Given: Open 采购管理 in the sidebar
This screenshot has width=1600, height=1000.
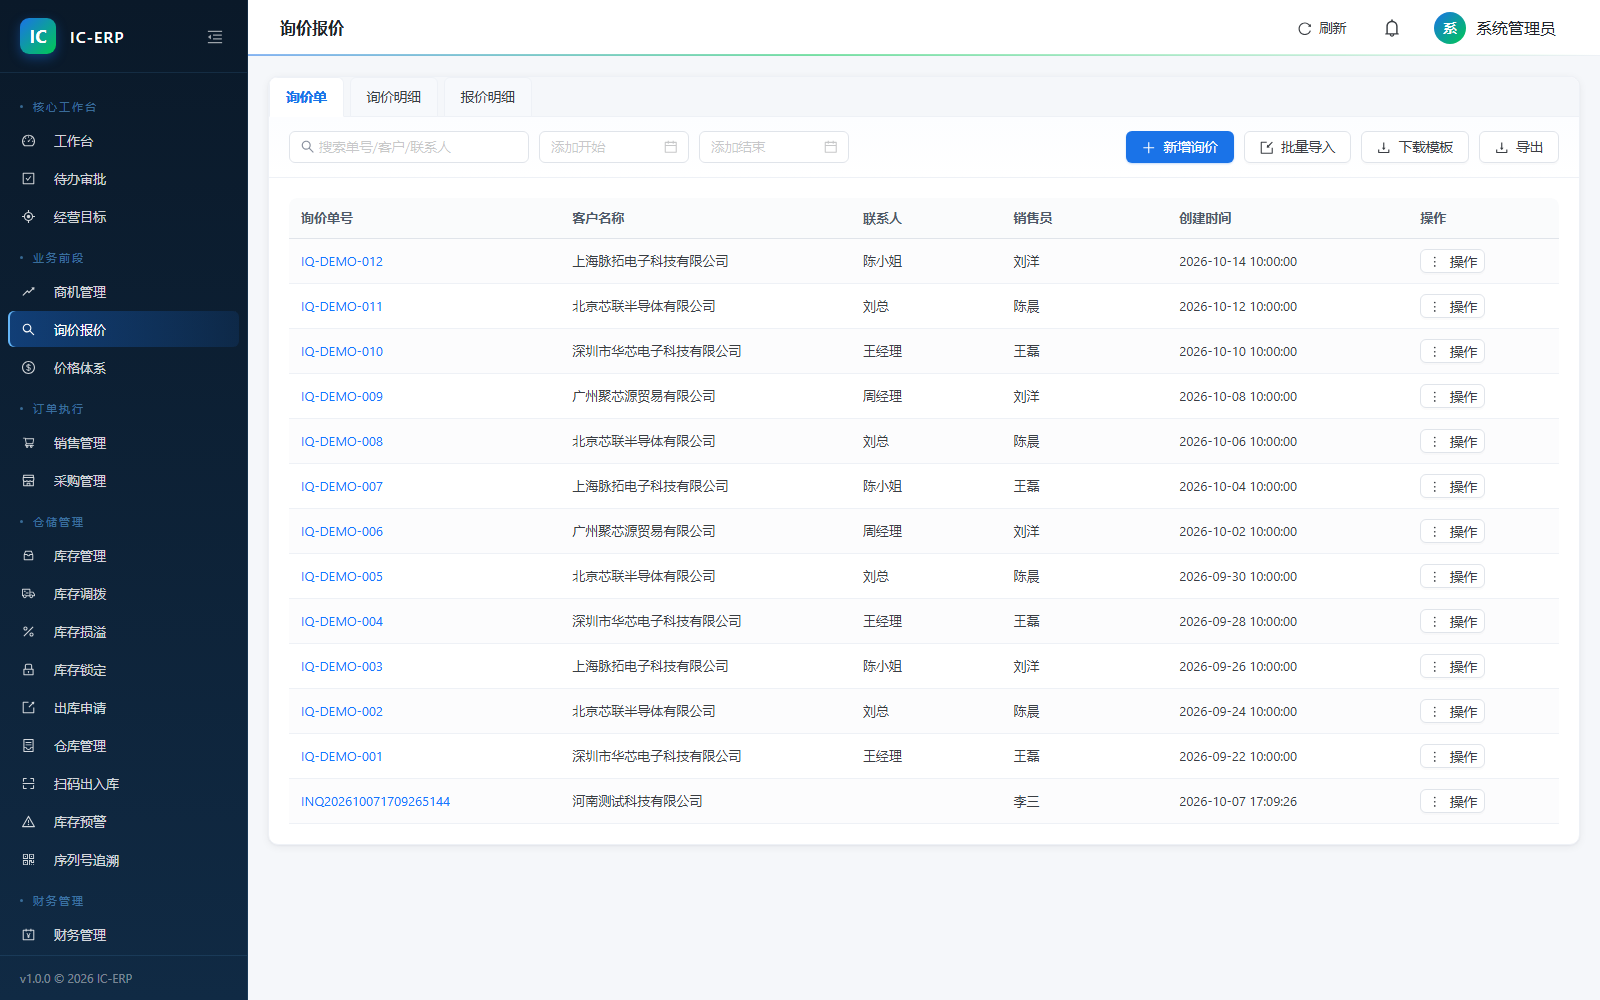Looking at the screenshot, I should (124, 481).
